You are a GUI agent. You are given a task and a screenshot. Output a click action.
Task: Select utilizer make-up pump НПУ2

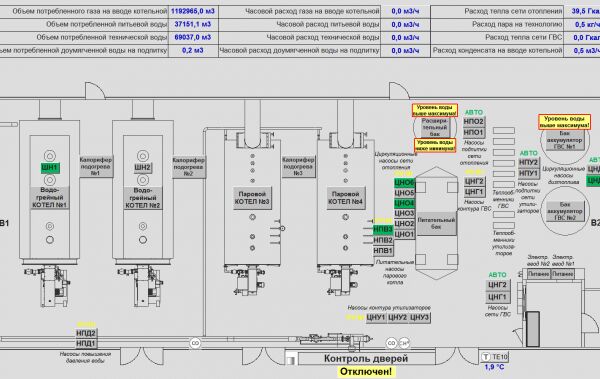click(528, 163)
